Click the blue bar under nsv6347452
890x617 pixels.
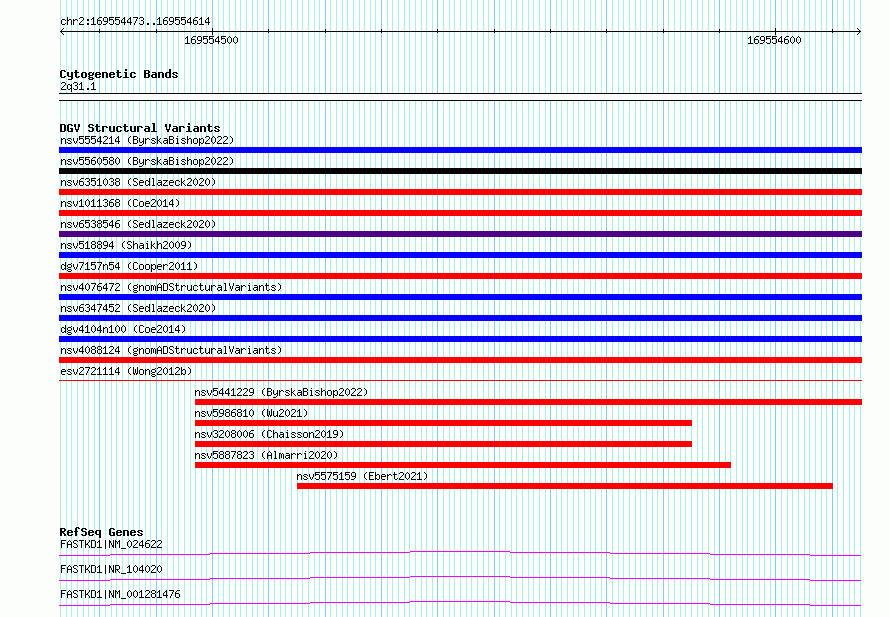click(460, 318)
